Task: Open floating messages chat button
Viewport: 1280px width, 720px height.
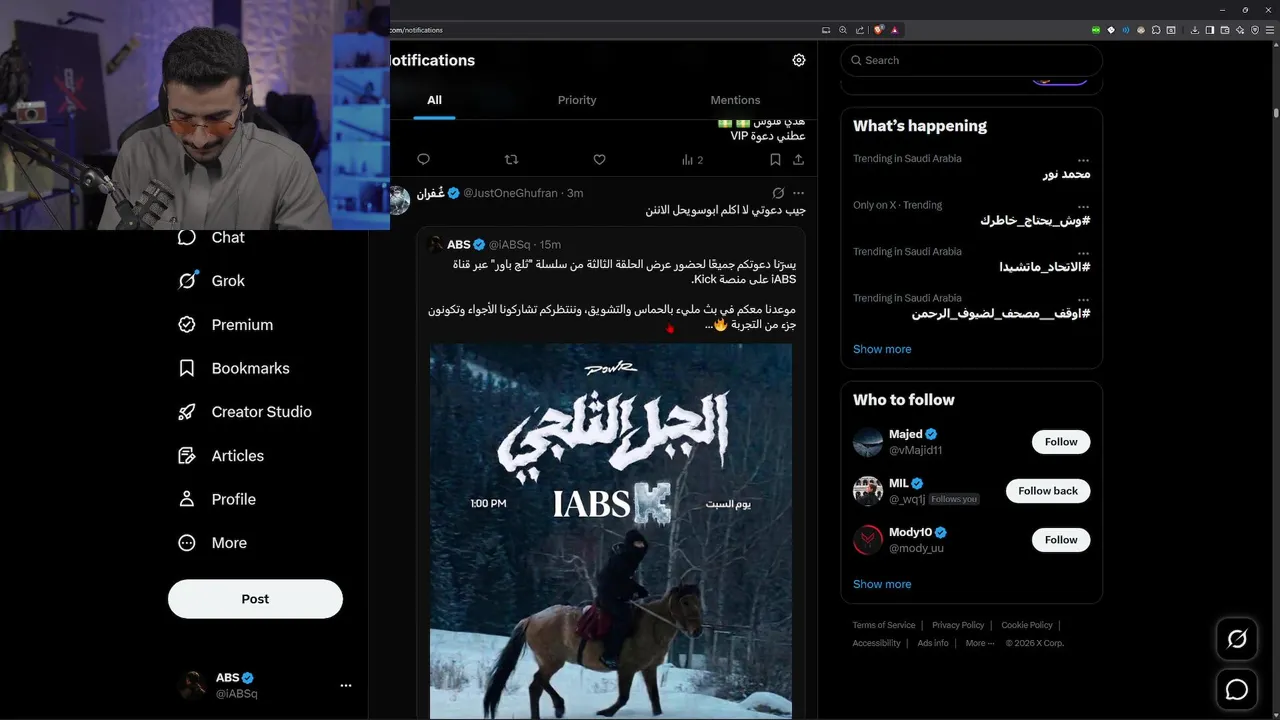Action: coord(1237,689)
